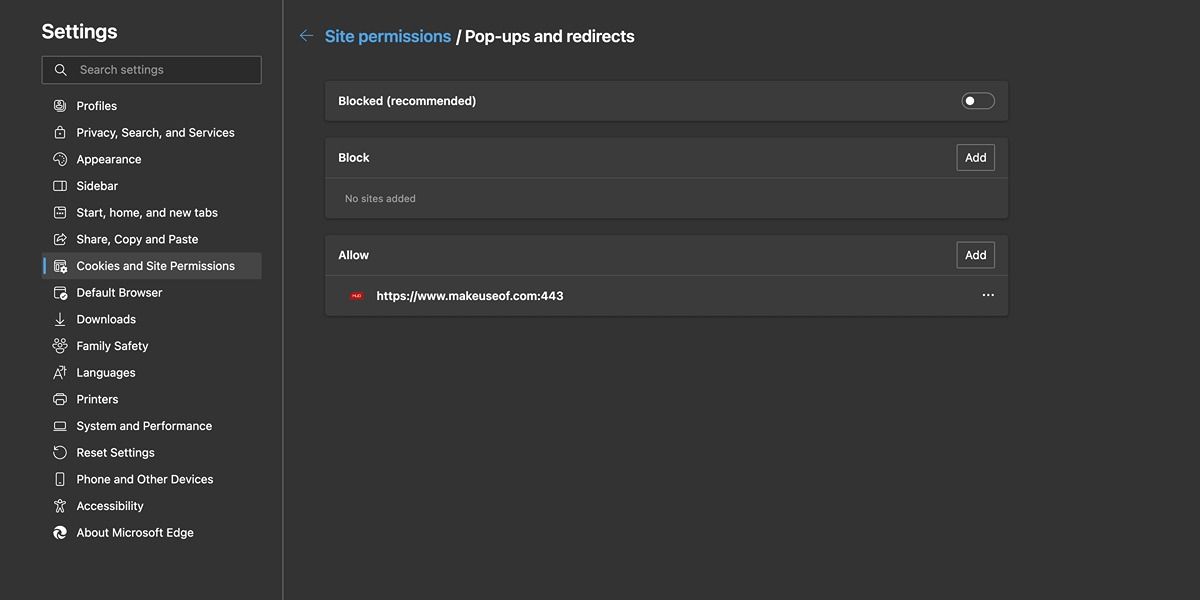Click Add in the Allow section

point(975,254)
